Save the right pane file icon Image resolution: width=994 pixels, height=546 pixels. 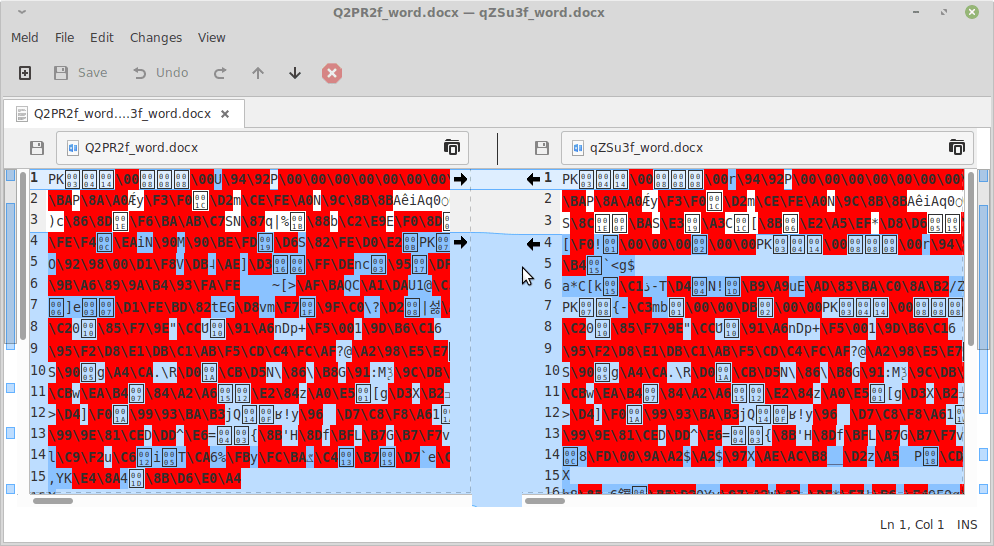(541, 148)
